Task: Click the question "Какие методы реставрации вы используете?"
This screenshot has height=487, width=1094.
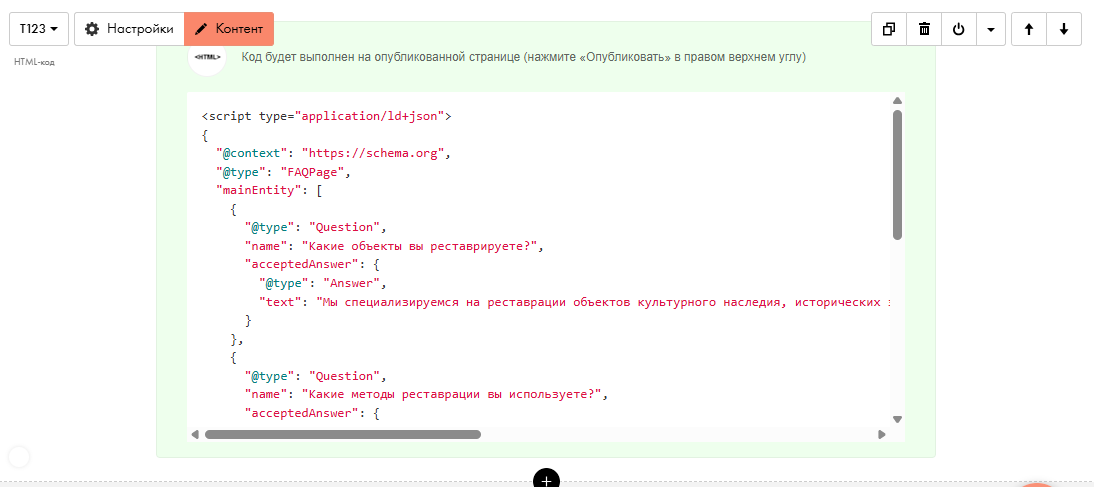Action: tap(451, 394)
